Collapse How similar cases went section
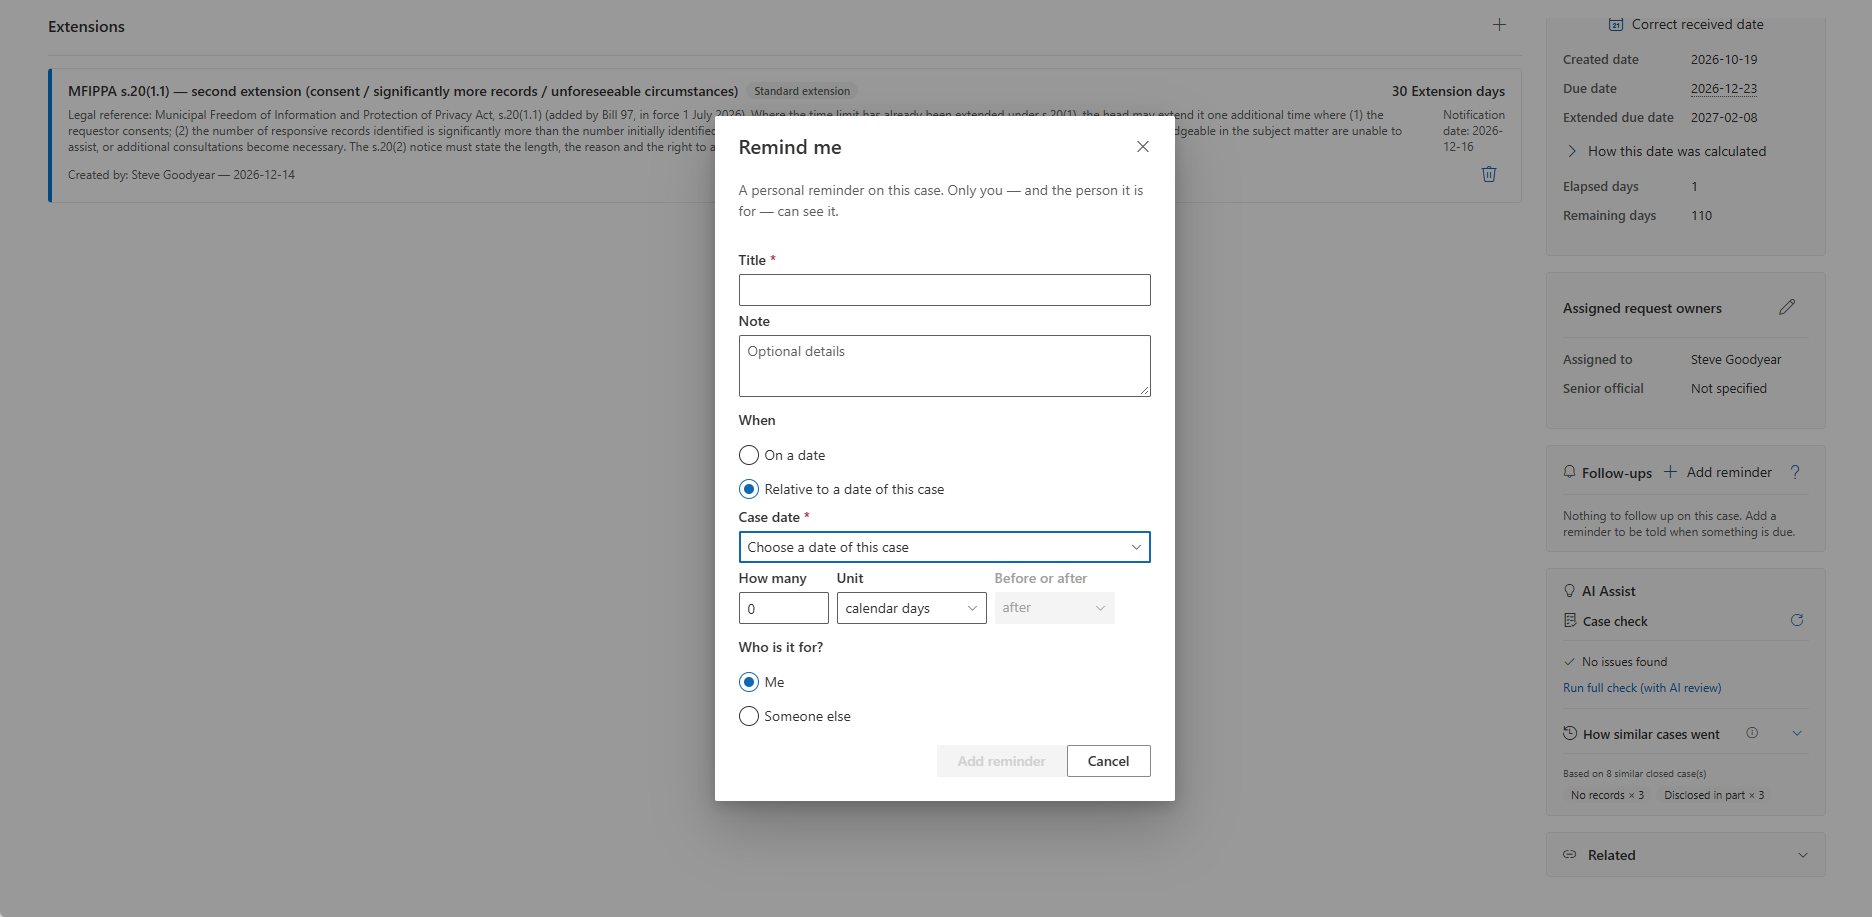The height and width of the screenshot is (917, 1872). pyautogui.click(x=1797, y=733)
